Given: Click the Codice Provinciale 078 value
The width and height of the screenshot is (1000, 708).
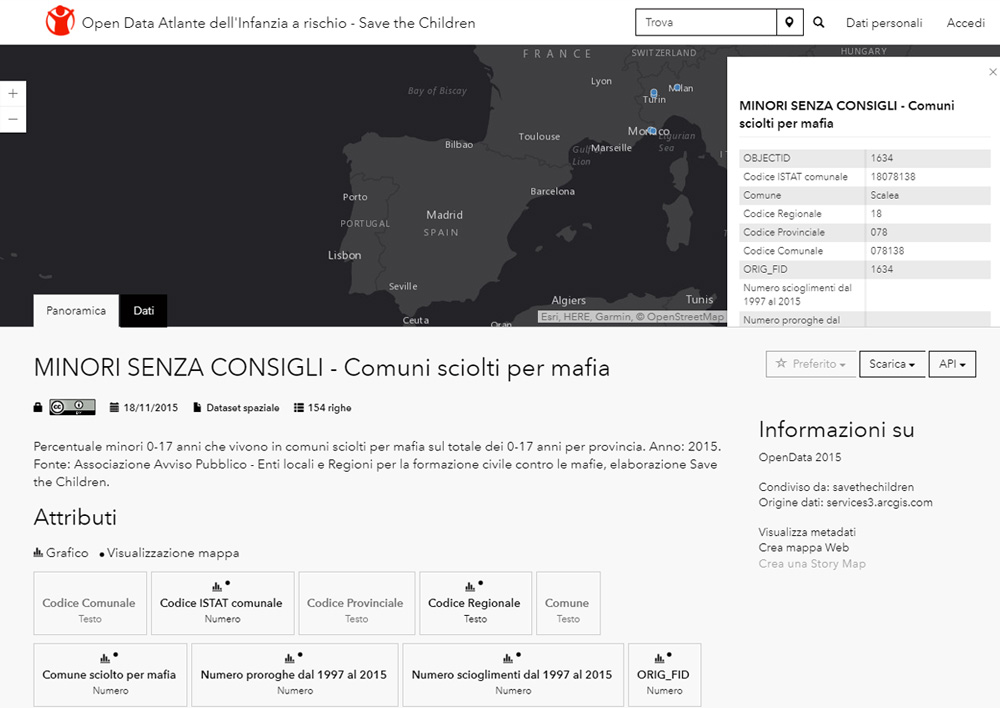Looking at the screenshot, I should pos(879,232).
